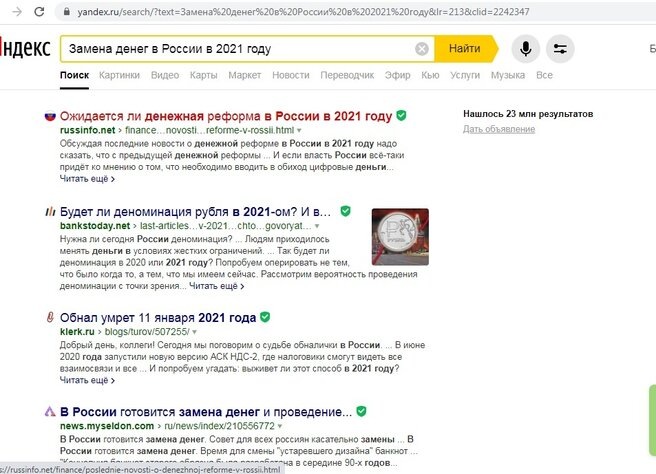Click the news.myseldon.com domain link
The image size is (656, 474).
click(x=107, y=426)
